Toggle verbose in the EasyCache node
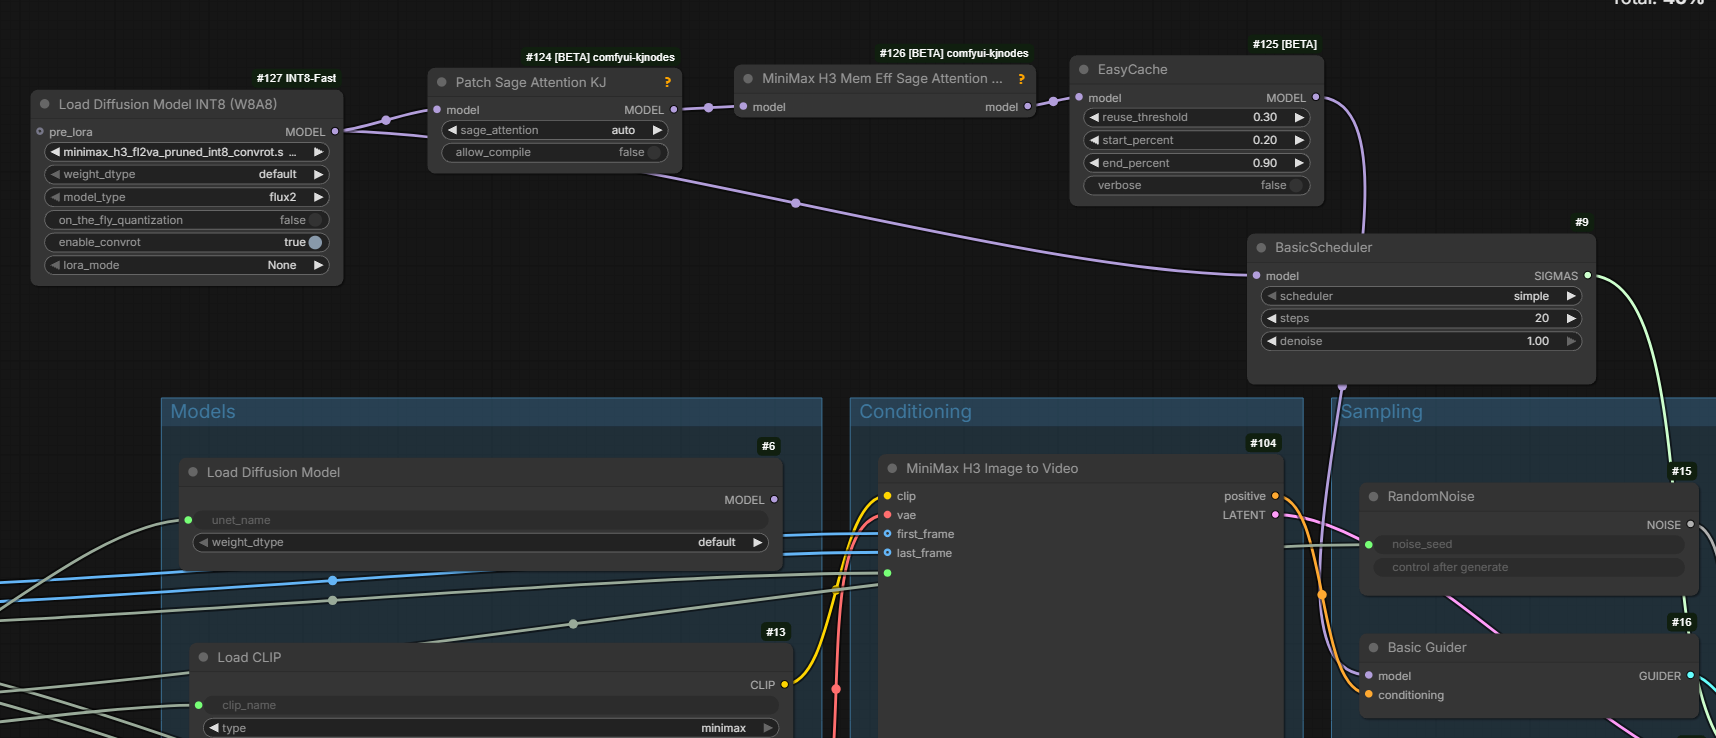This screenshot has height=738, width=1716. click(x=1296, y=185)
